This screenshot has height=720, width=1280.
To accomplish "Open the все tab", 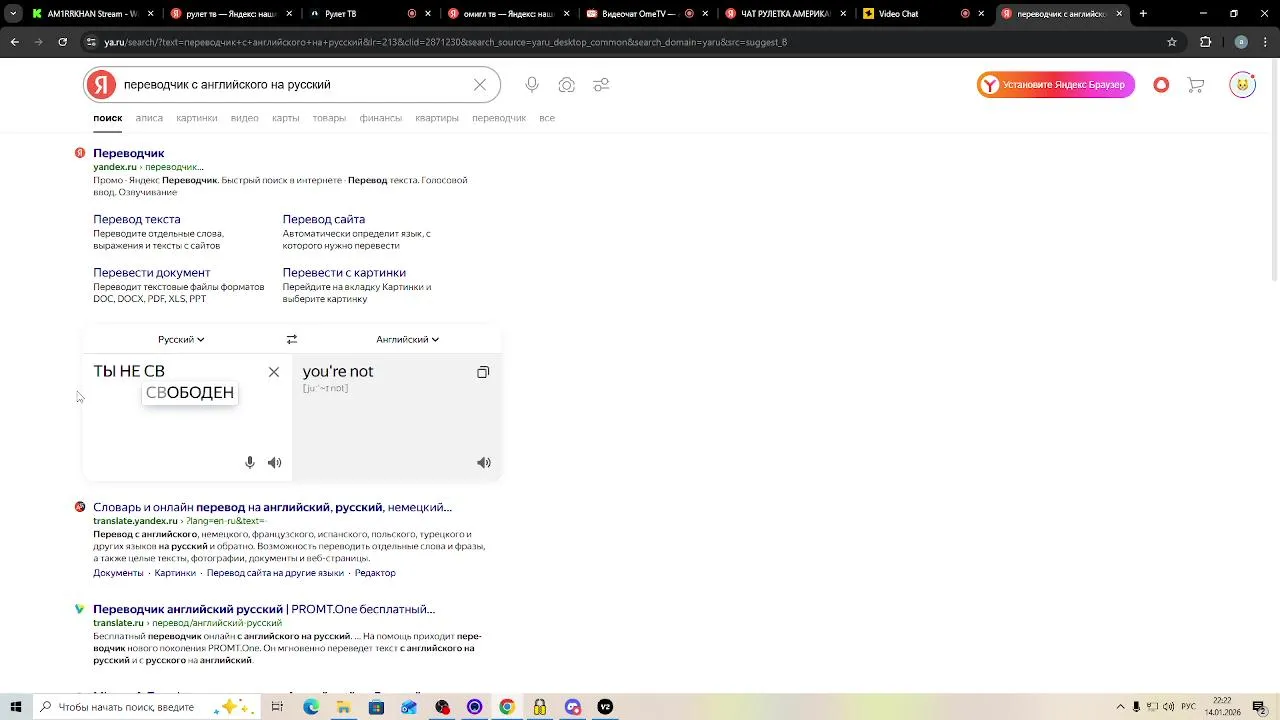I will [x=547, y=118].
